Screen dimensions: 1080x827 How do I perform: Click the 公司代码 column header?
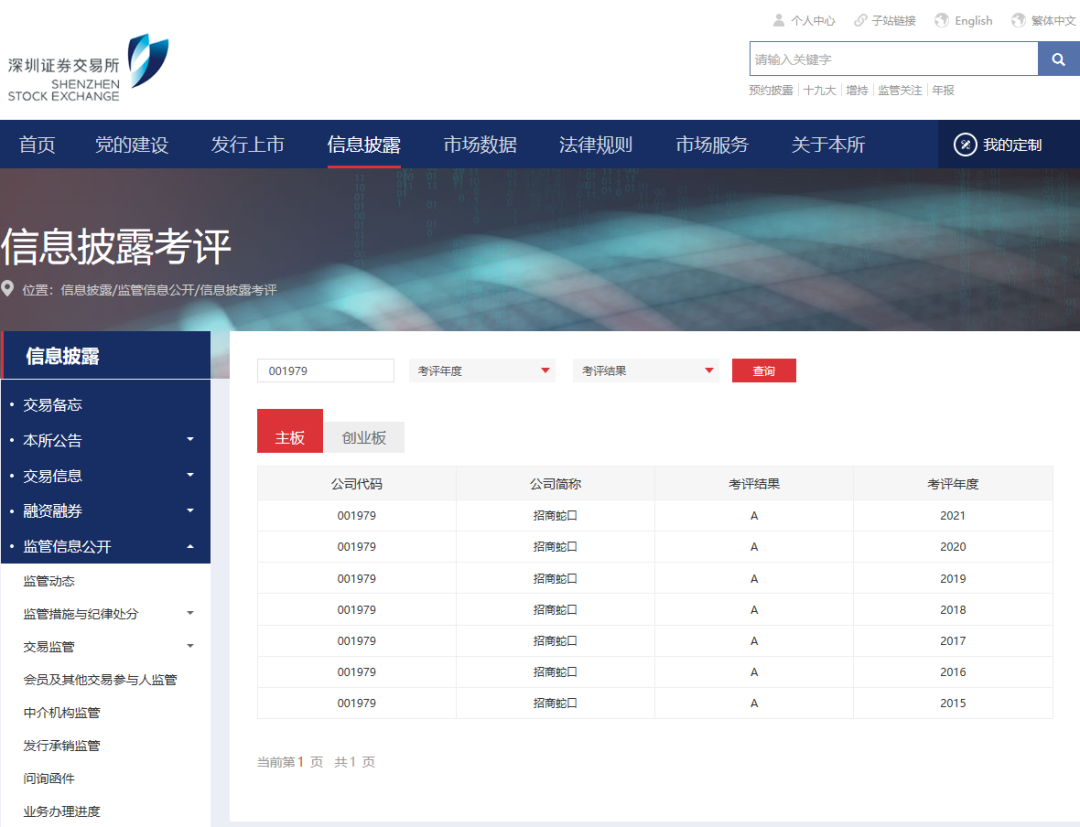pyautogui.click(x=357, y=484)
